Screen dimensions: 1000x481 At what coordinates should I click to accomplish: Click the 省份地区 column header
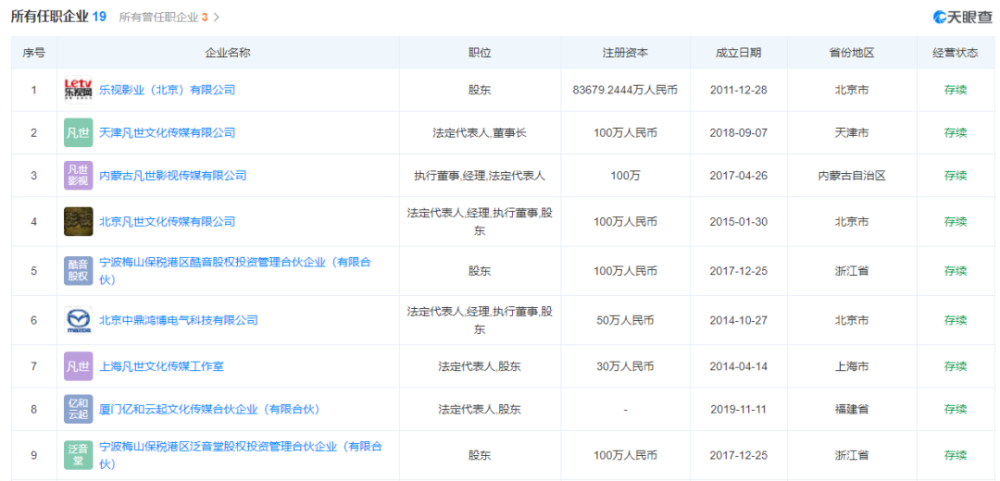[x=852, y=53]
